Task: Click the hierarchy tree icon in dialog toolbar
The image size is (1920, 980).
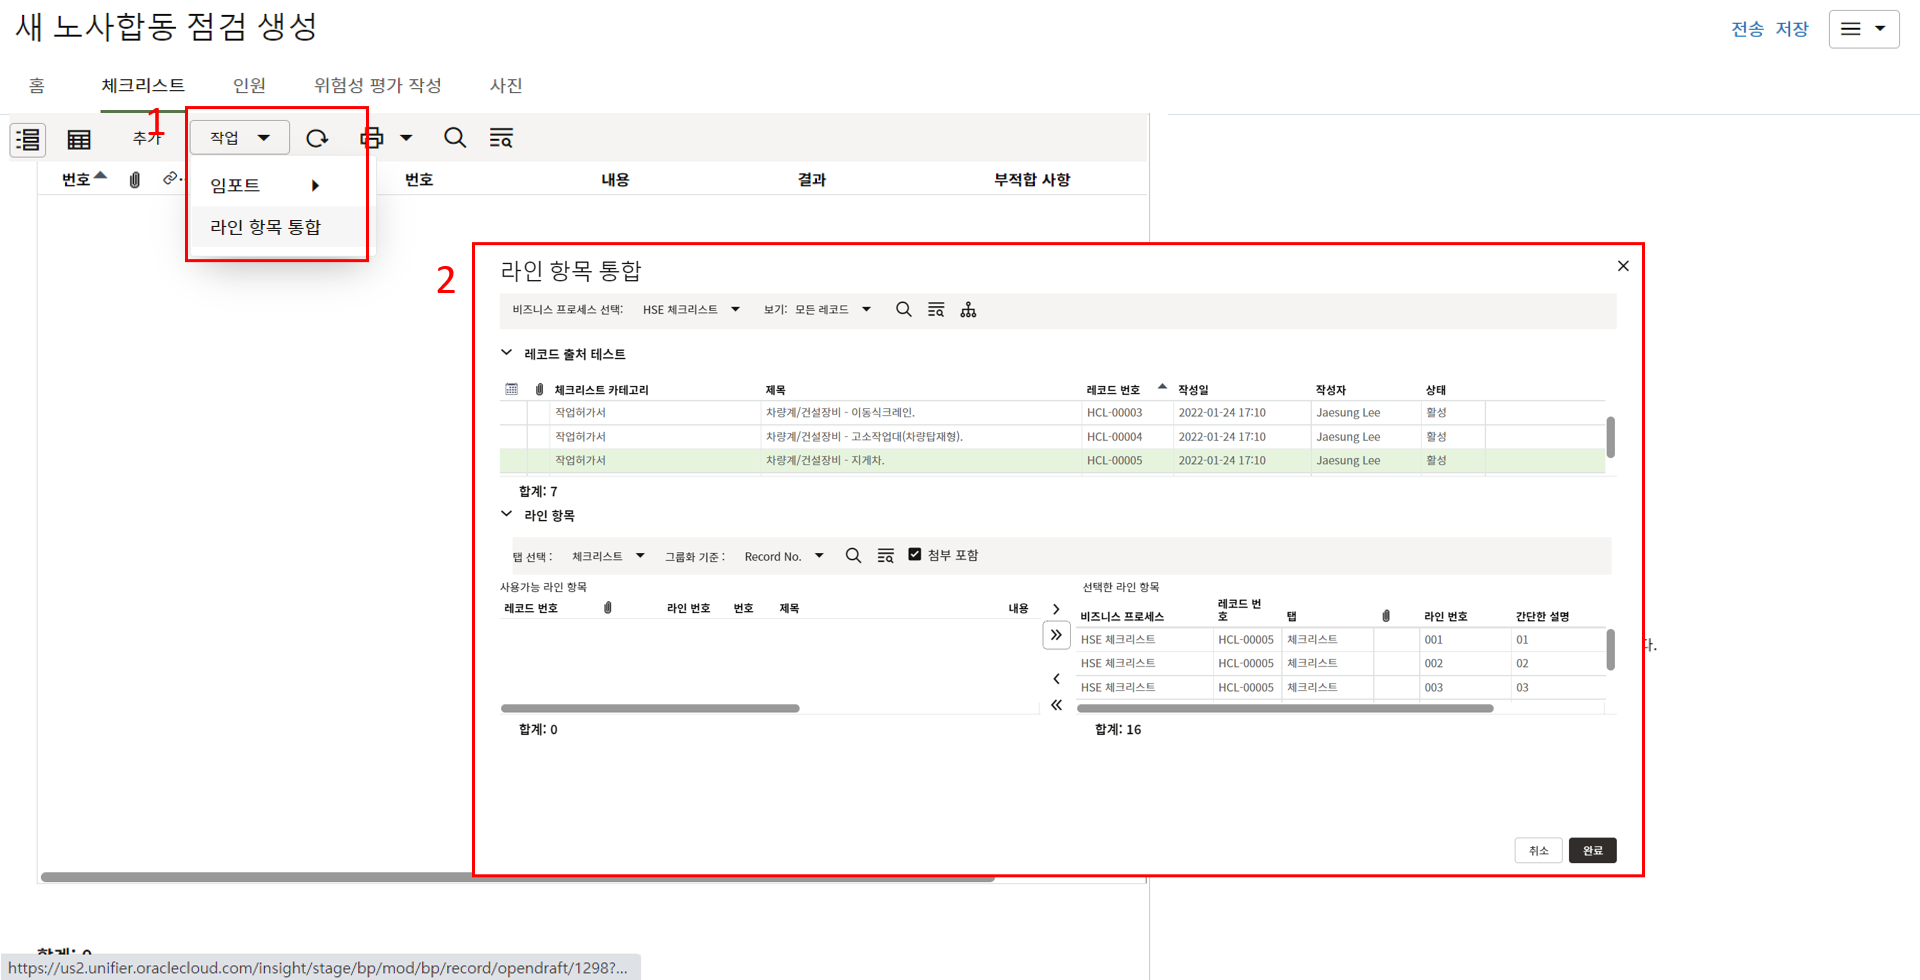Action: (x=968, y=310)
